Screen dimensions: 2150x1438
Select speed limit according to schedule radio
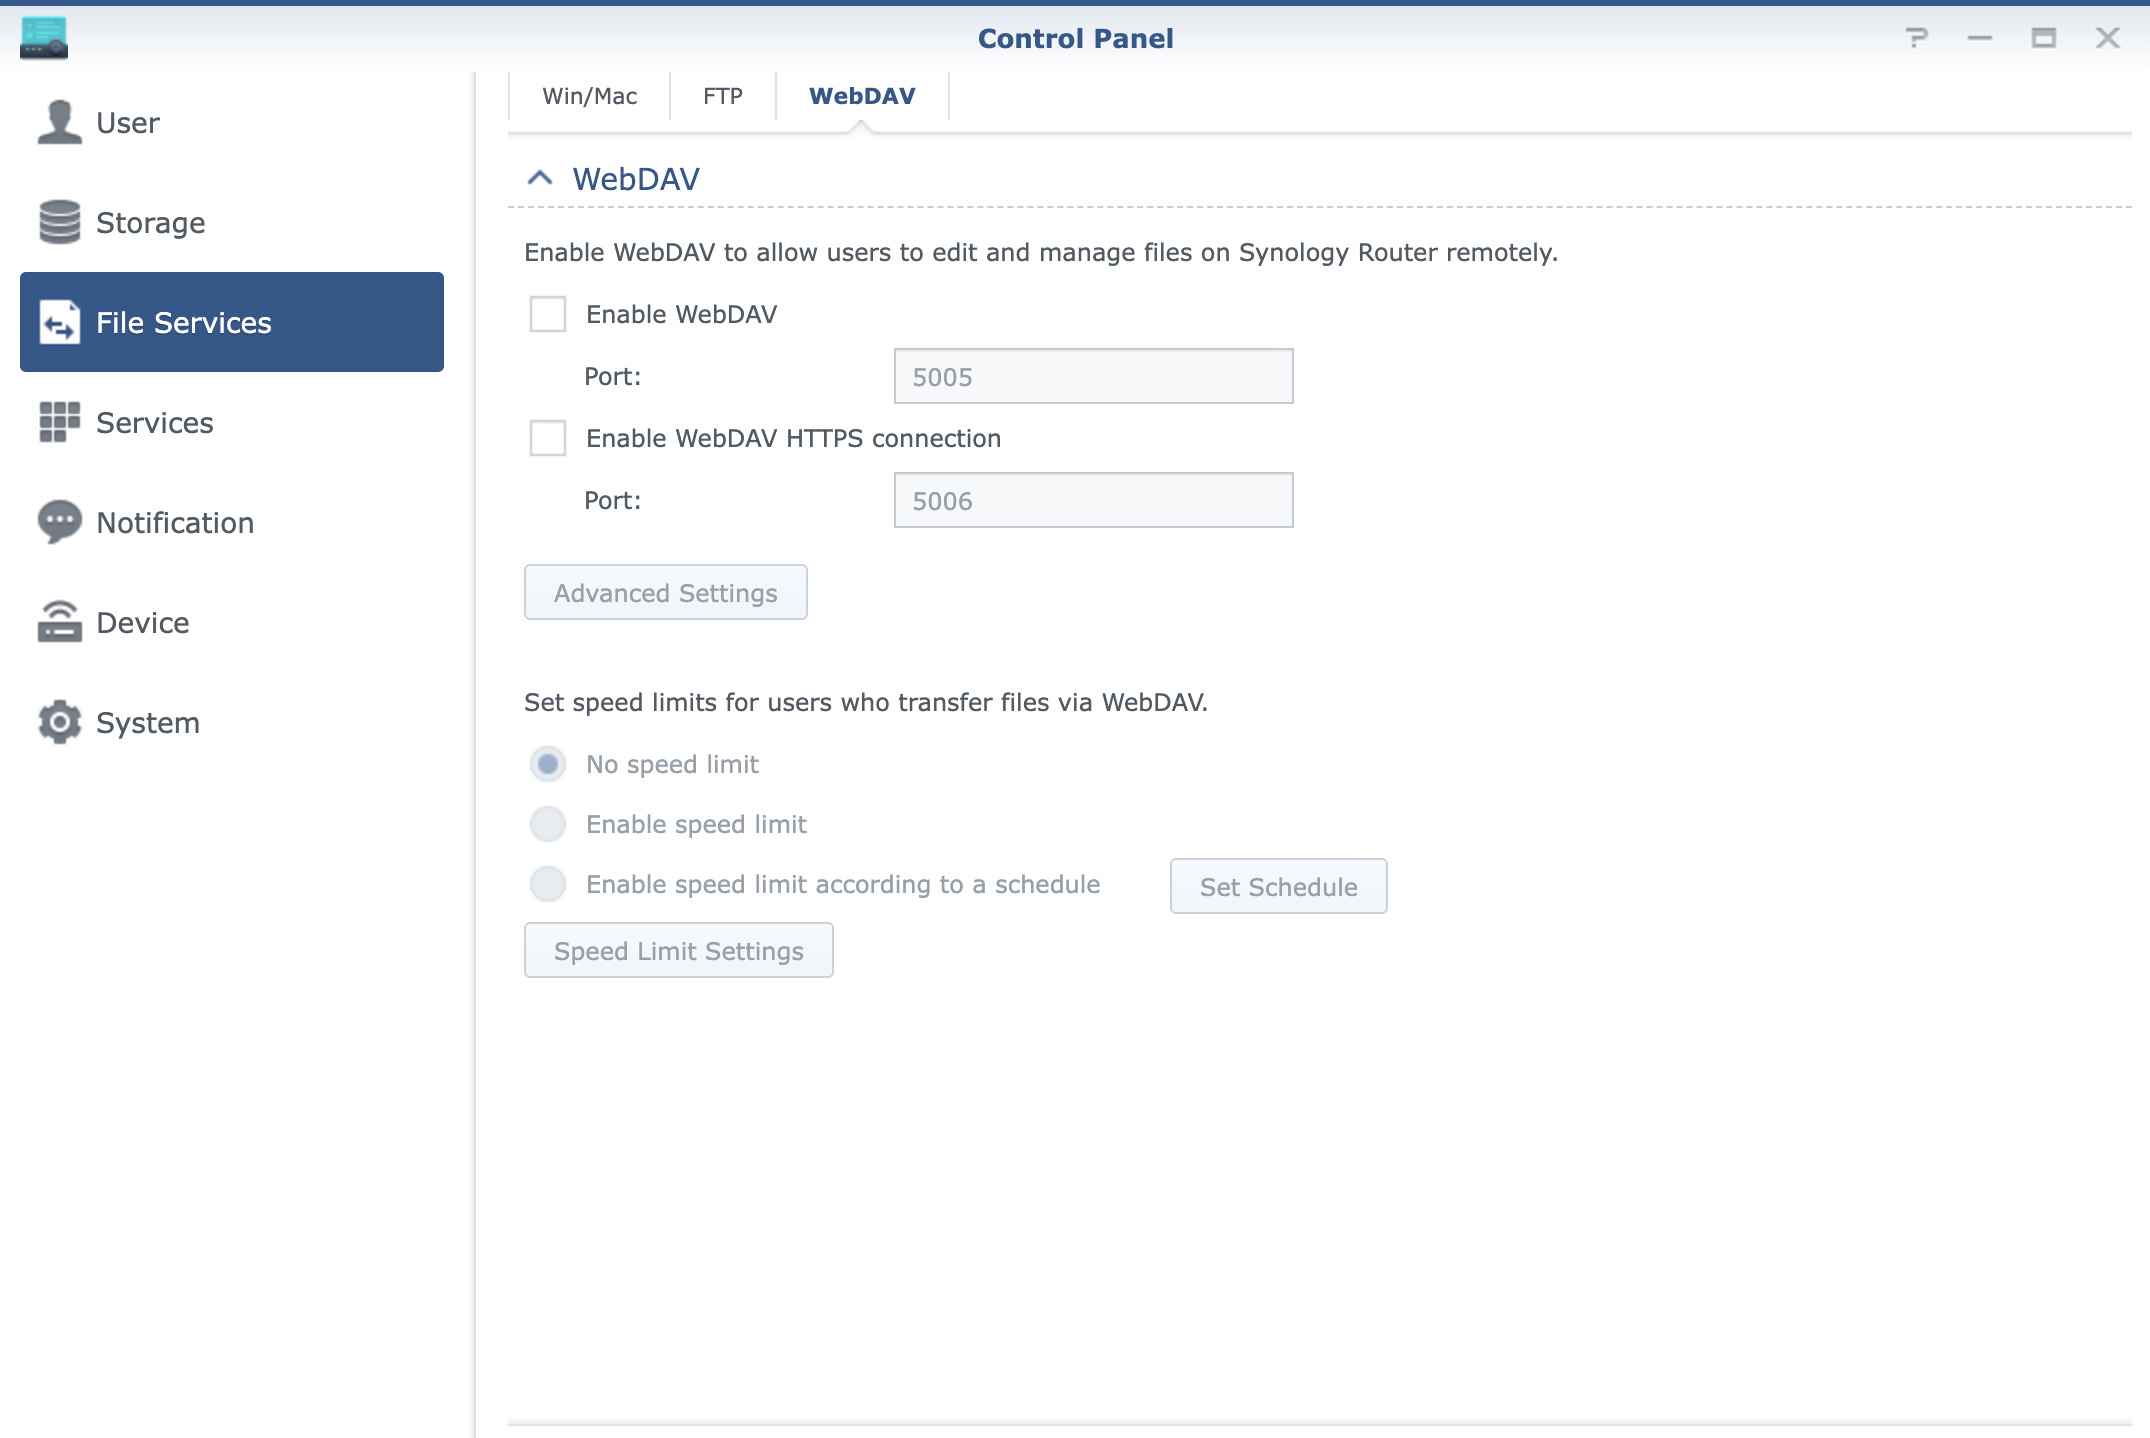click(x=548, y=884)
